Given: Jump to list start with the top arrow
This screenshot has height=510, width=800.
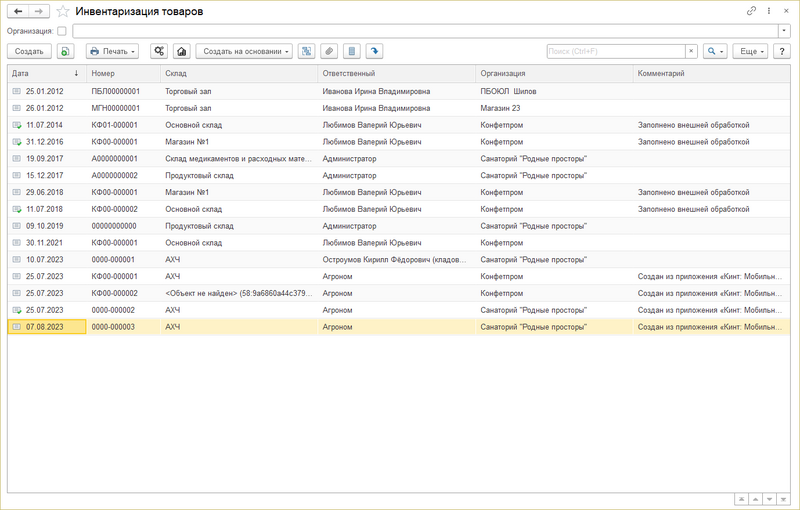Looking at the screenshot, I should click(741, 499).
